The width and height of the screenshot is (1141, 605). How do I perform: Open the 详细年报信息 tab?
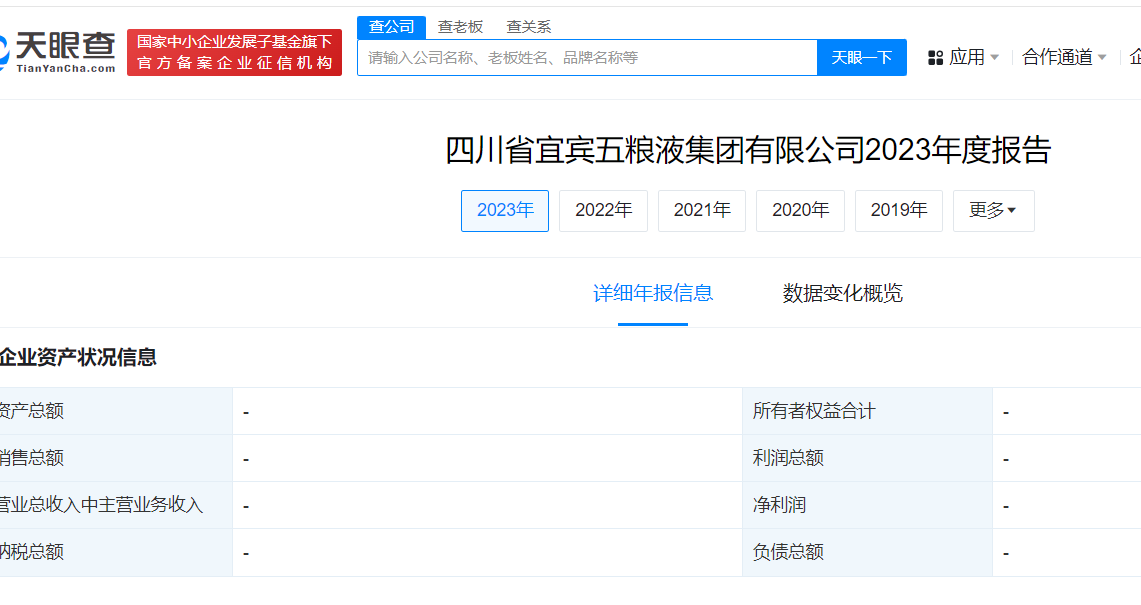653,293
